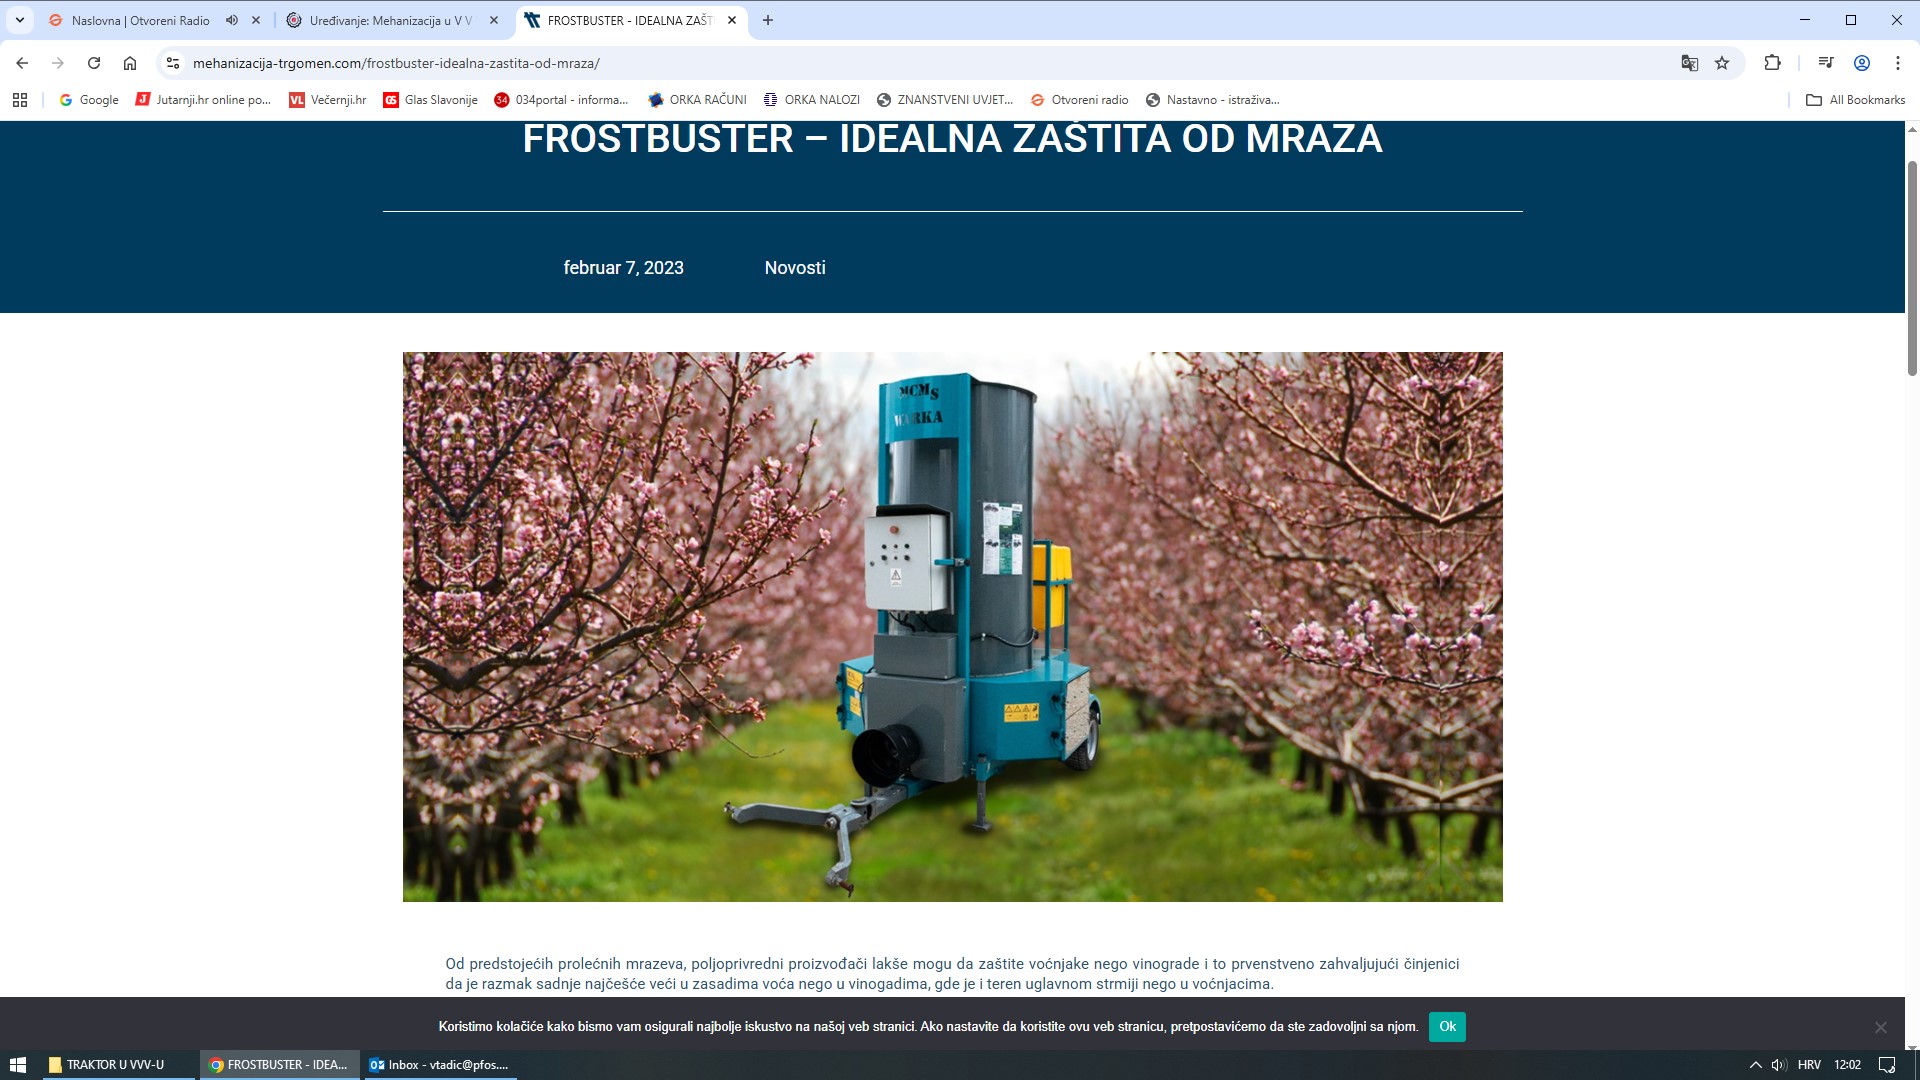Mute the Otvoreni Radio tab audio
The height and width of the screenshot is (1080, 1920).
pyautogui.click(x=232, y=20)
